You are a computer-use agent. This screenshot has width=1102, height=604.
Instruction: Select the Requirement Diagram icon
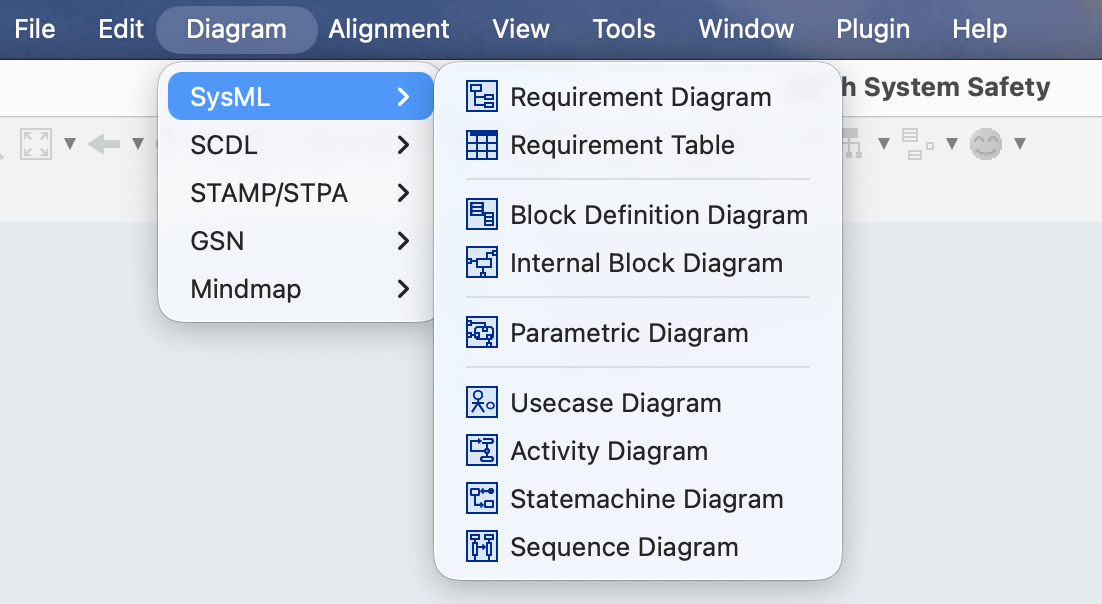point(484,96)
